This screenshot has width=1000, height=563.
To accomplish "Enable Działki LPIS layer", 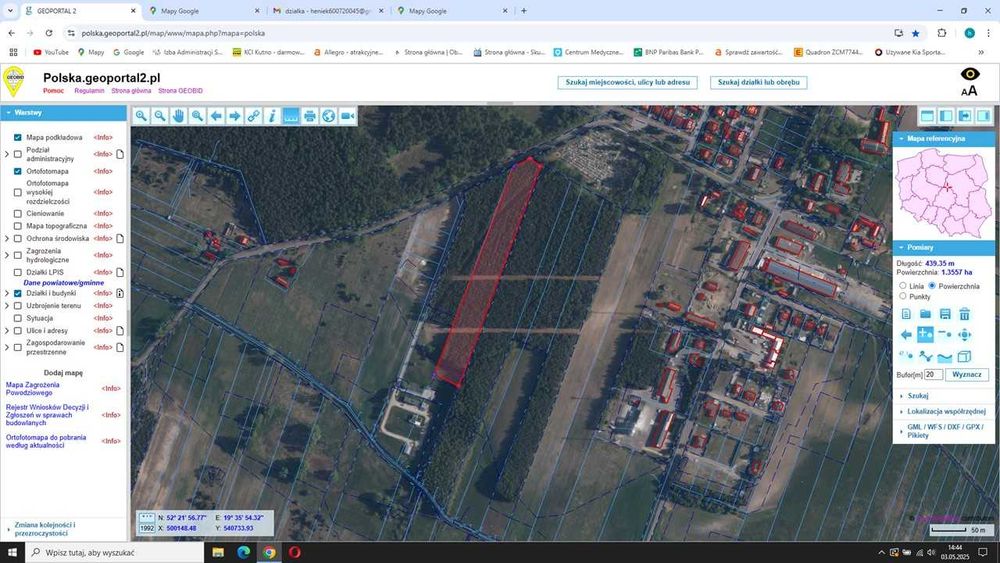I will [17, 272].
